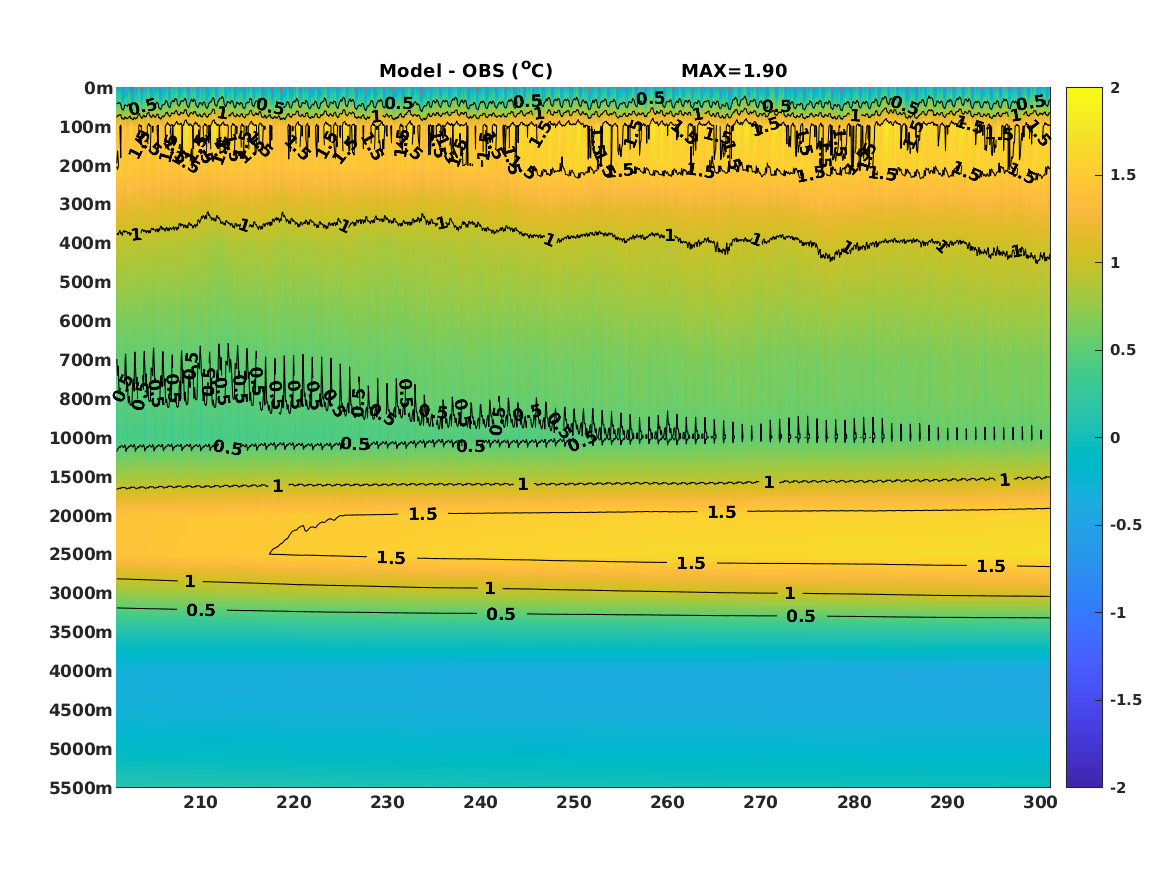Click the "200m" depth tick label
Screen dimensions: 1167x875
click(86, 166)
